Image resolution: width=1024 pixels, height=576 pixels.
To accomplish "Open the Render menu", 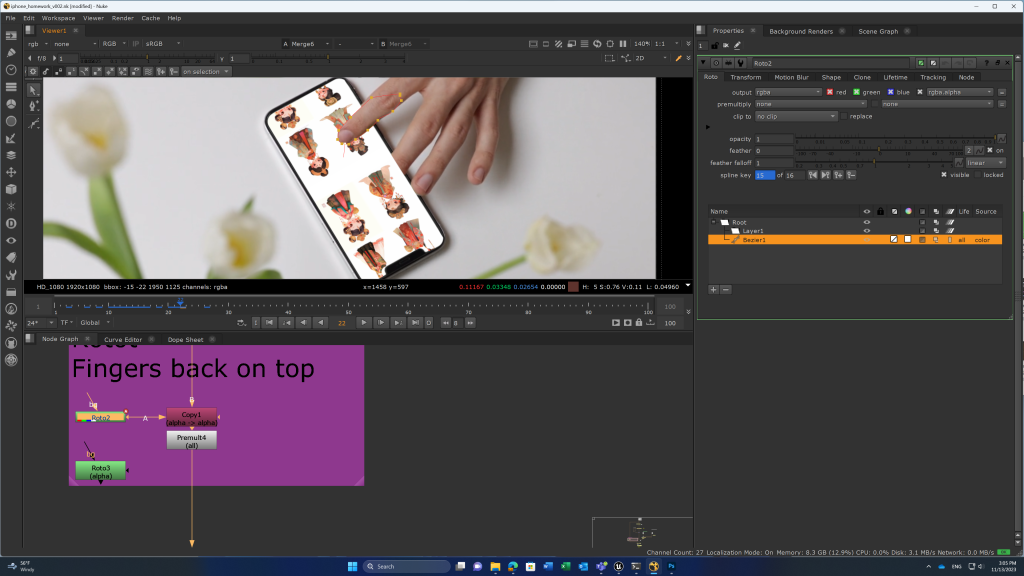I will click(x=123, y=18).
